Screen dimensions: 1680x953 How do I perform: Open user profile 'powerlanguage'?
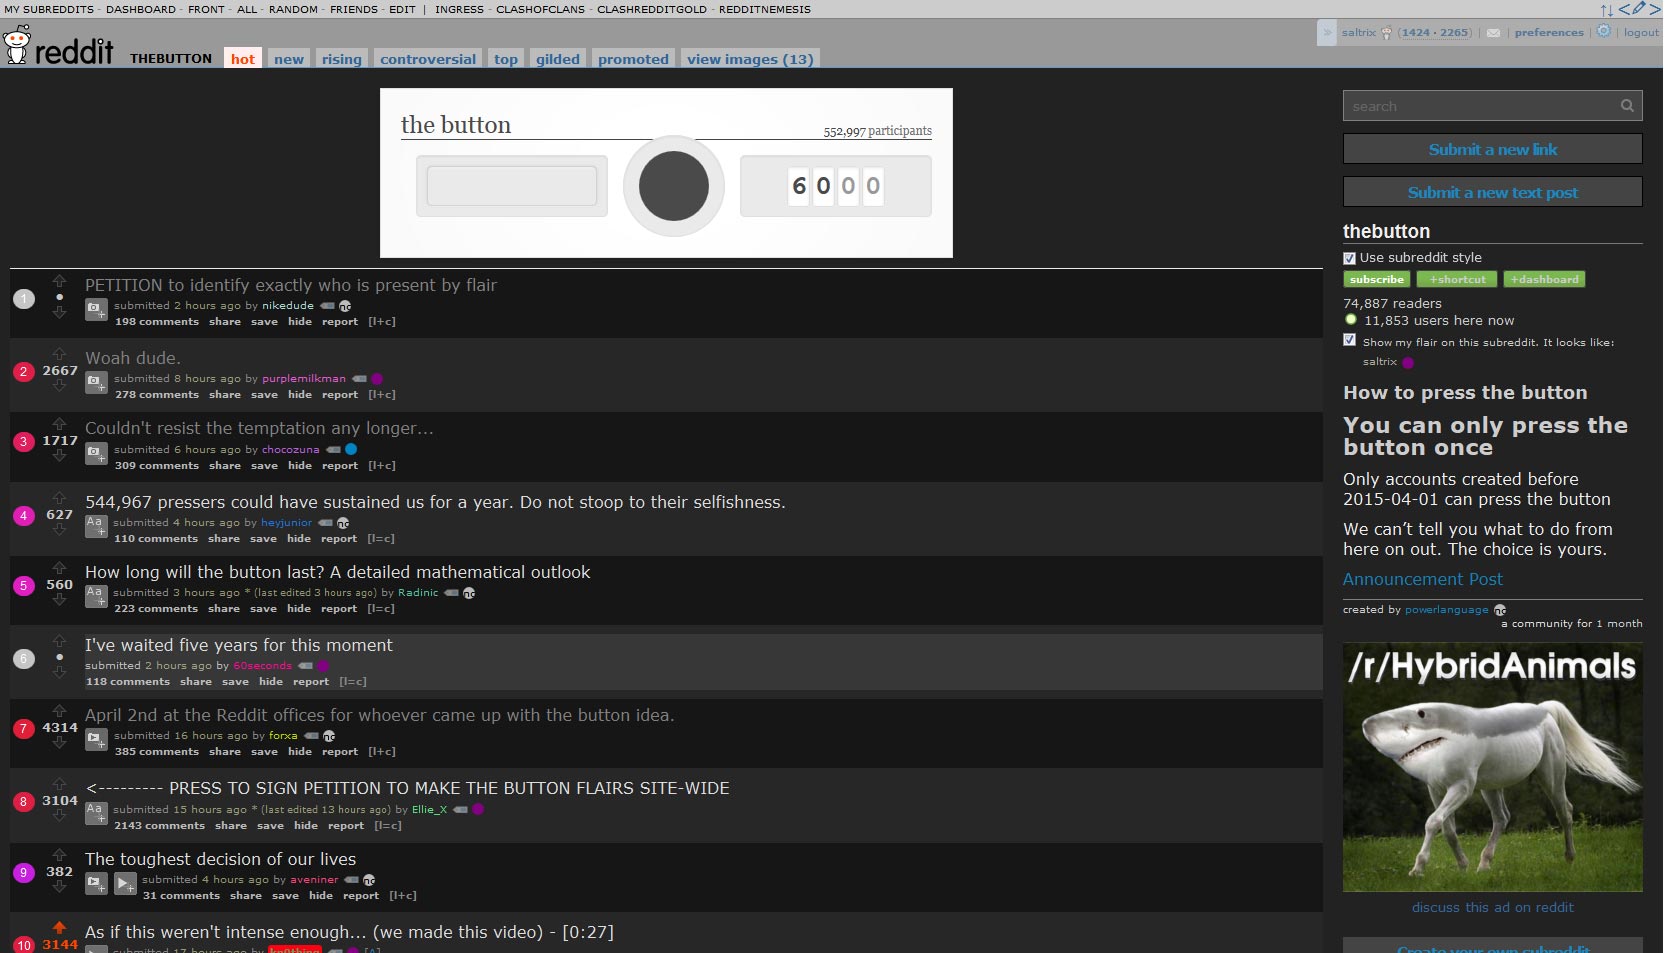point(1446,610)
